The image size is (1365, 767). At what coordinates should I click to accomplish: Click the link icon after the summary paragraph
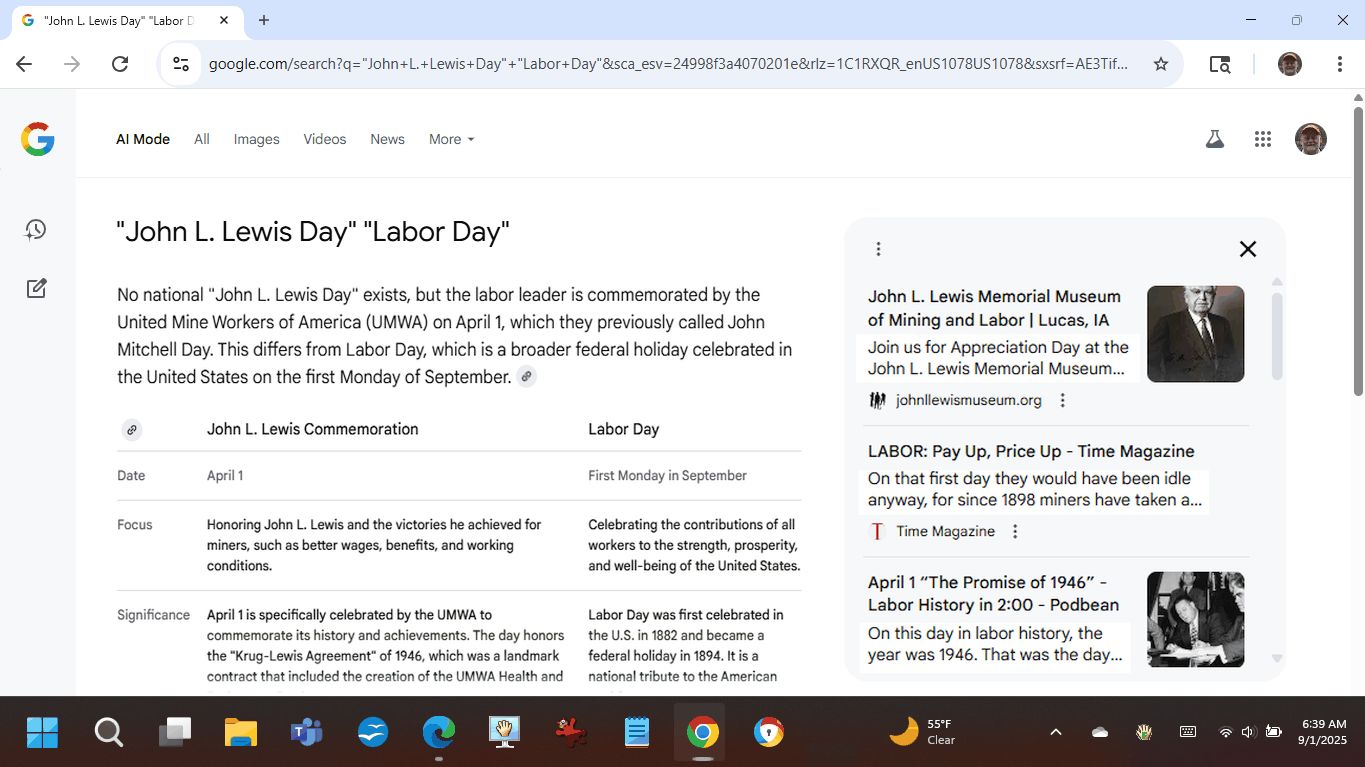[x=526, y=377]
